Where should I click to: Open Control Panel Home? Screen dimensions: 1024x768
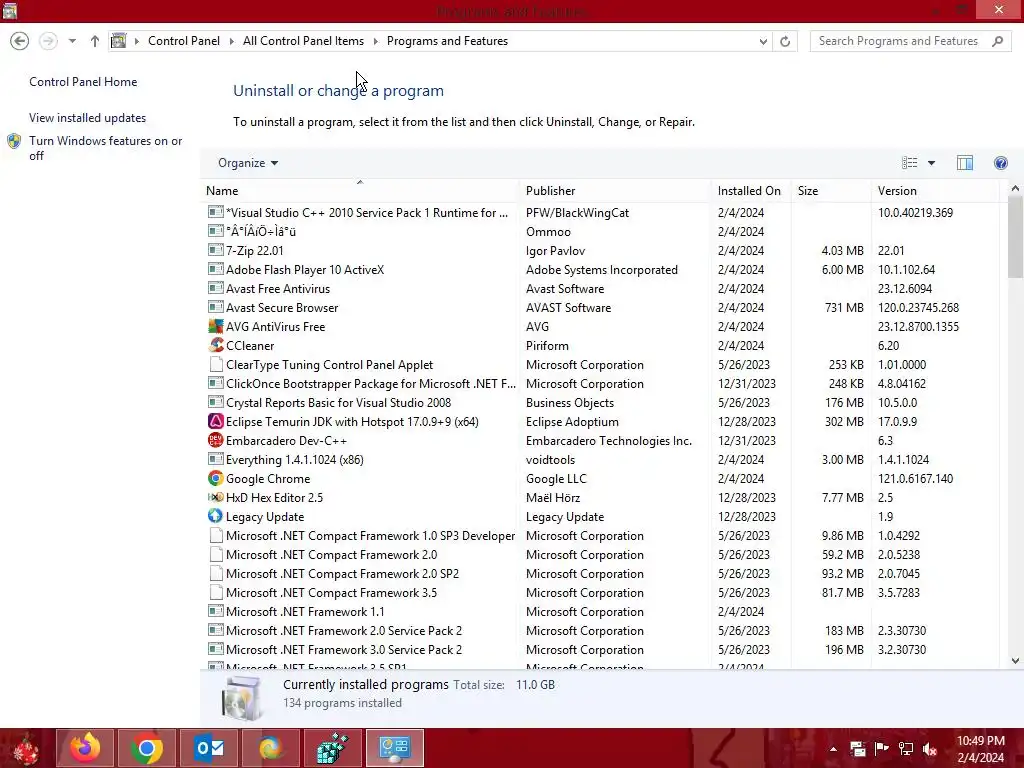[x=83, y=82]
